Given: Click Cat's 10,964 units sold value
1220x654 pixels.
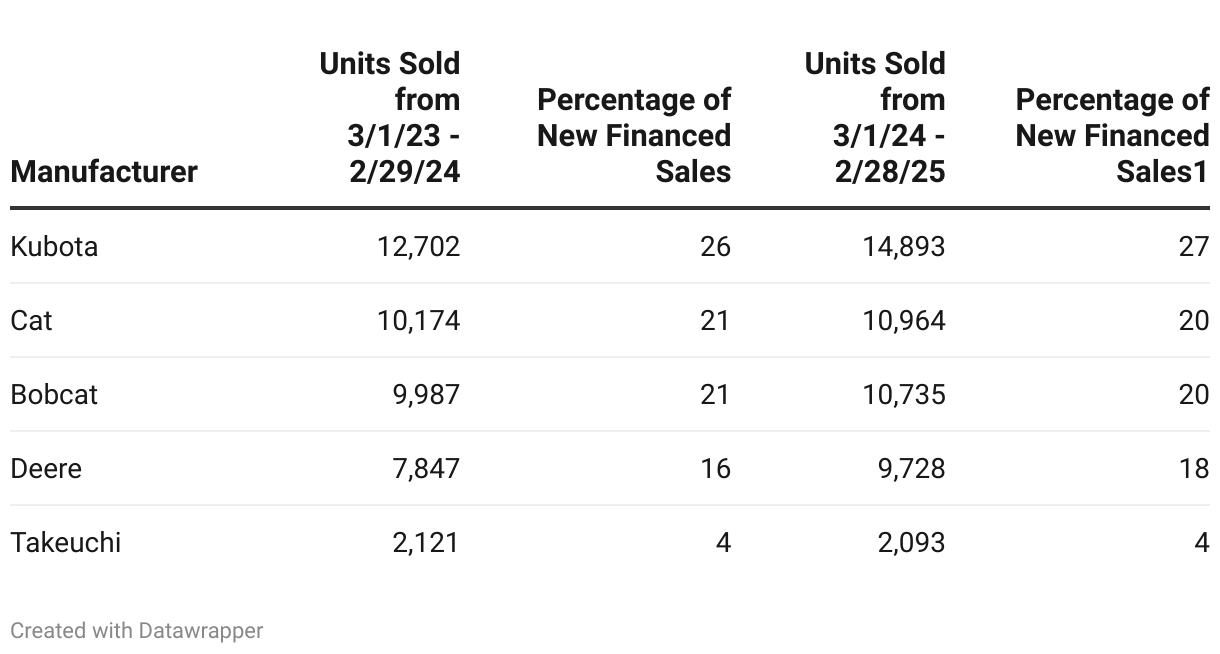Looking at the screenshot, I should (x=904, y=320).
